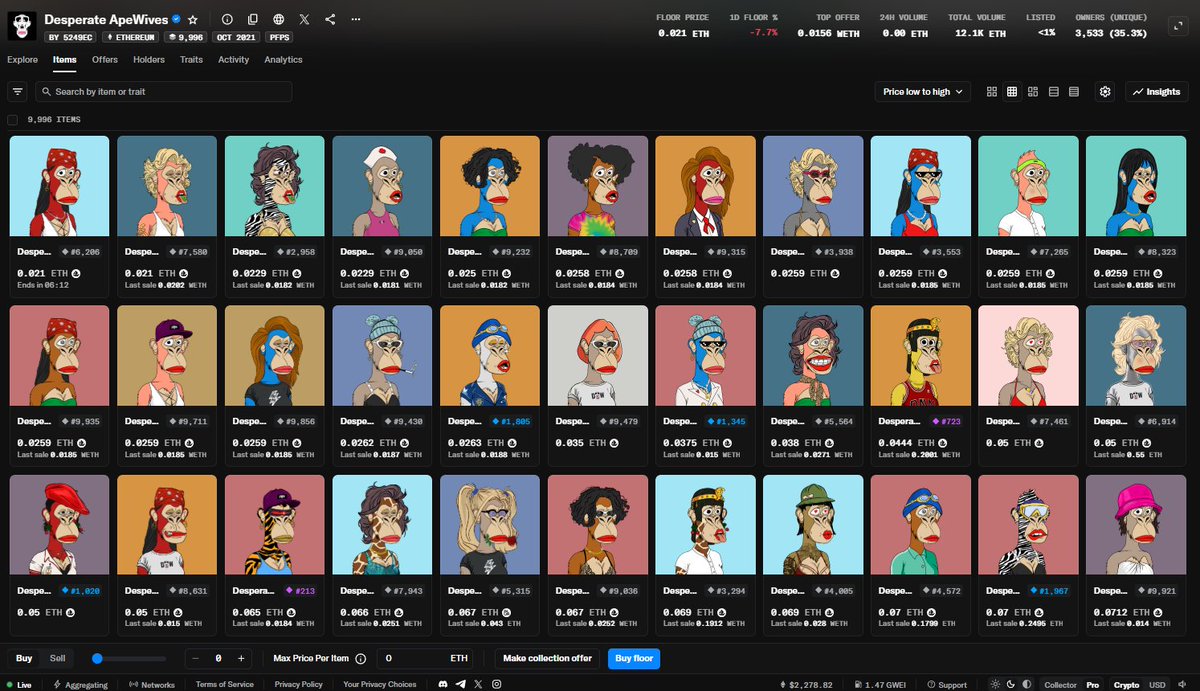Image resolution: width=1200 pixels, height=691 pixels.
Task: Open the Activity tab
Action: point(233,60)
